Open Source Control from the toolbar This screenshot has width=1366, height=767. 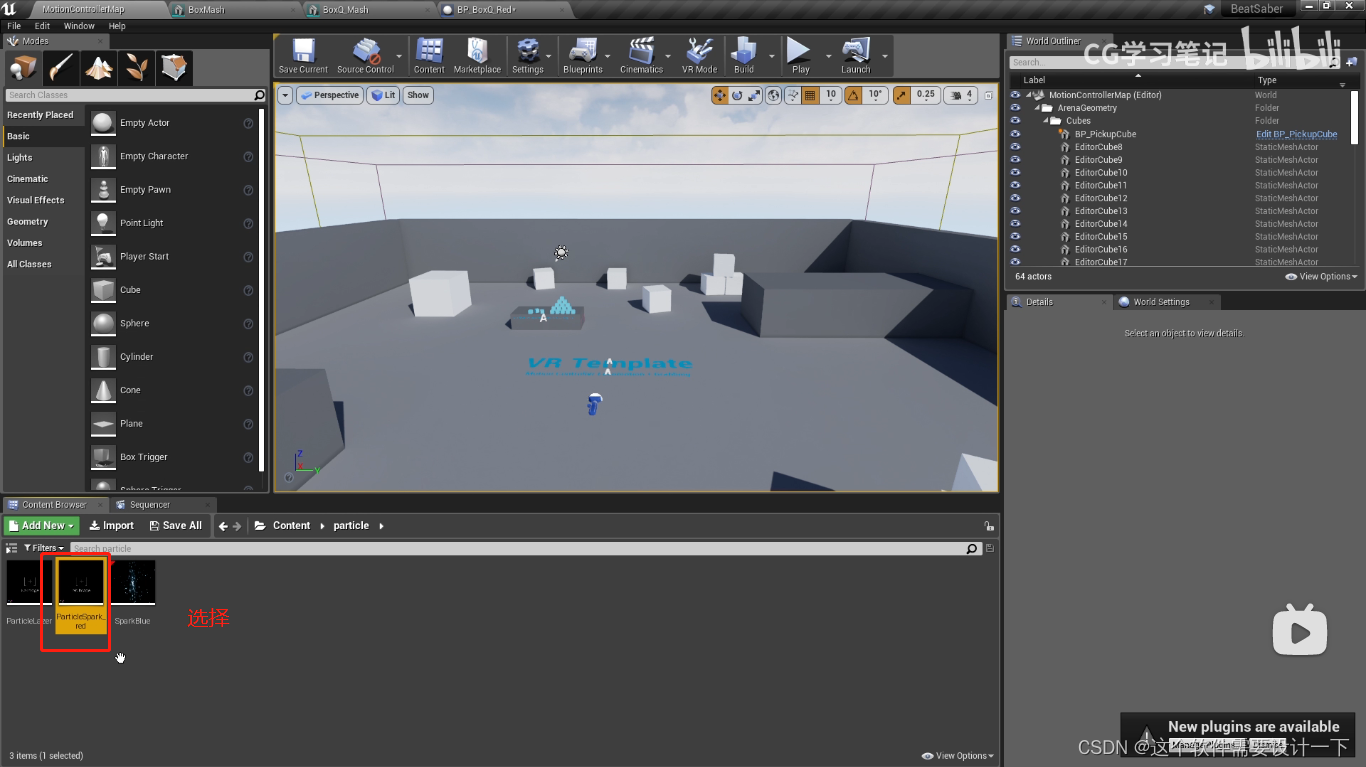(365, 56)
